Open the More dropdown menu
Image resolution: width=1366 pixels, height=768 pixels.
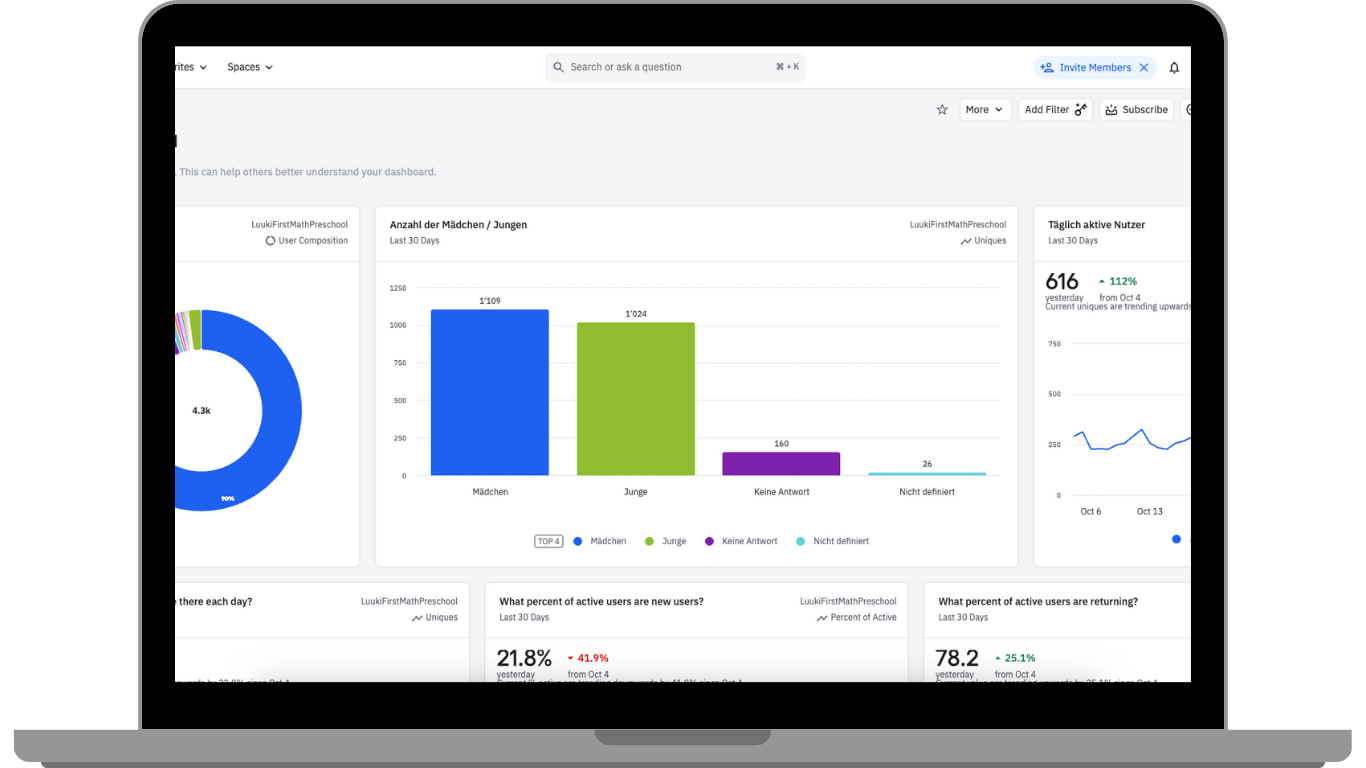[985, 109]
